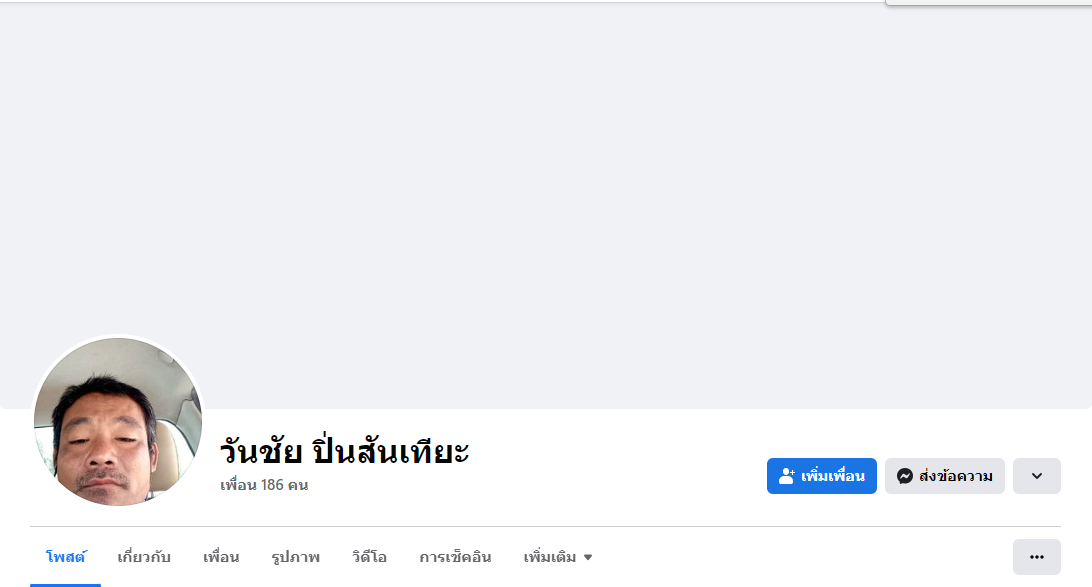Click the profile name วันชัย ปิ่นสันเทียะ
Viewport: 1092px width, 587px height.
344,451
